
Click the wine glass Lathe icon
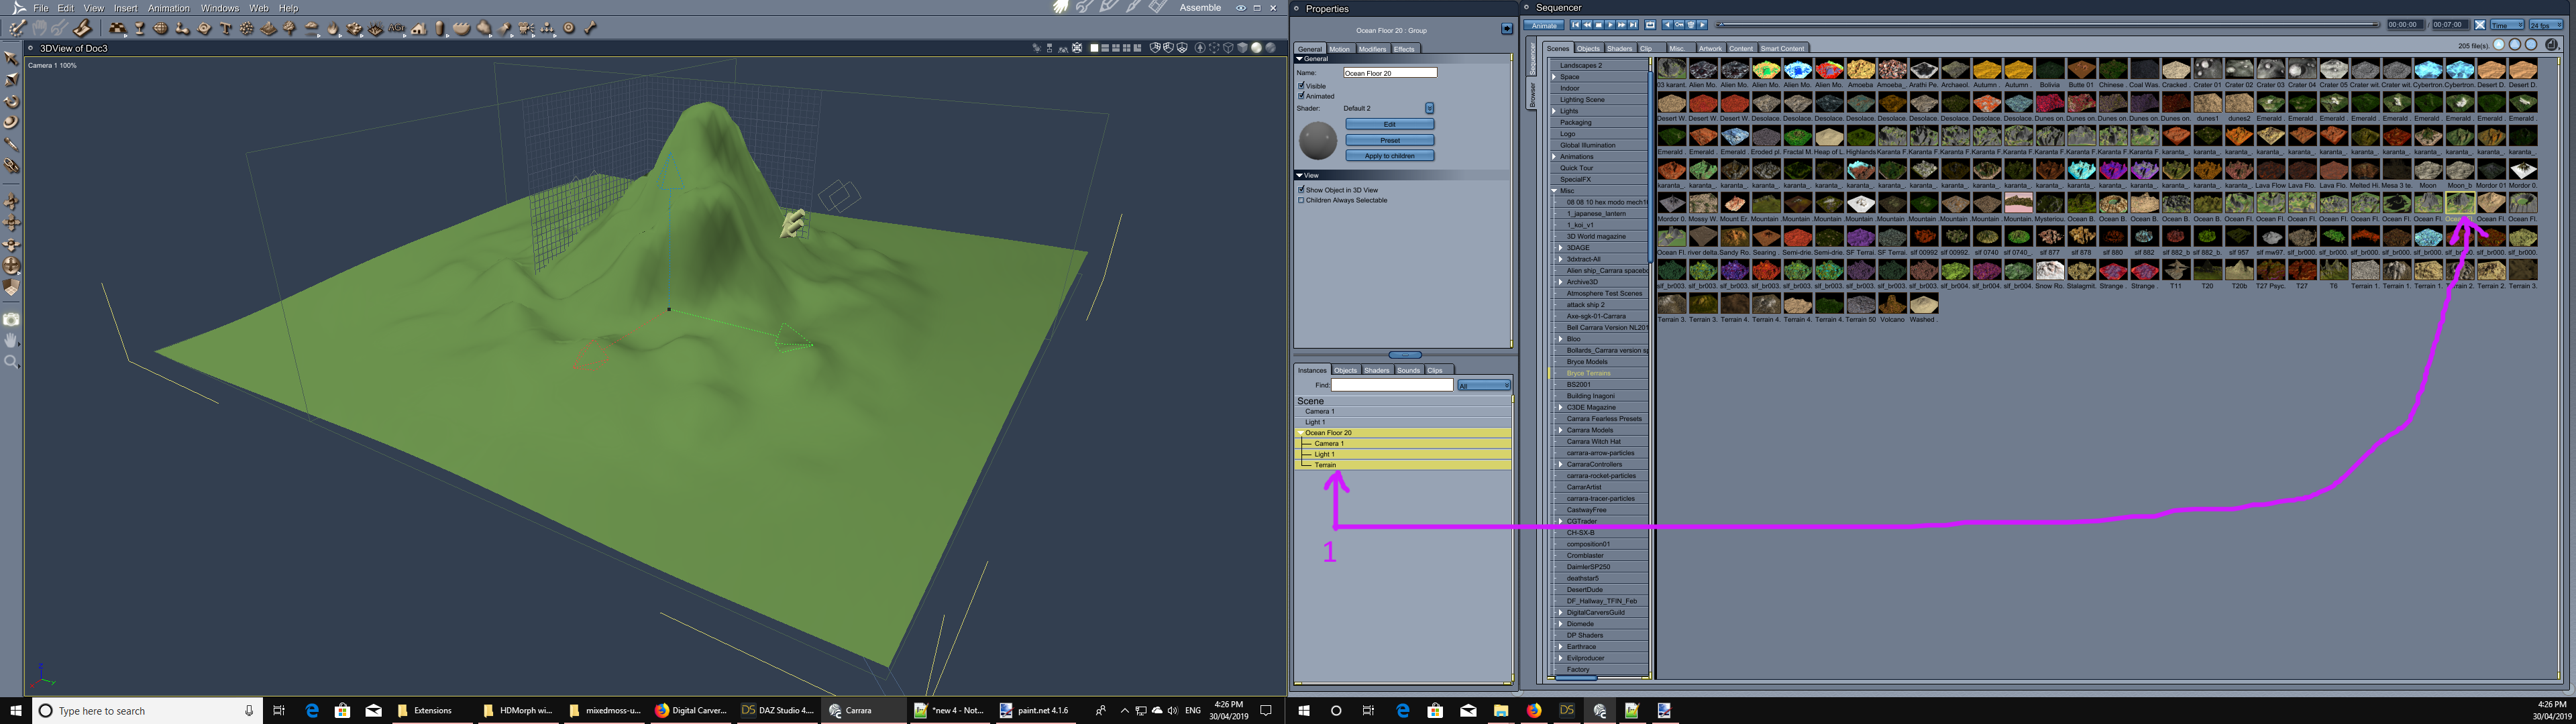[x=139, y=29]
